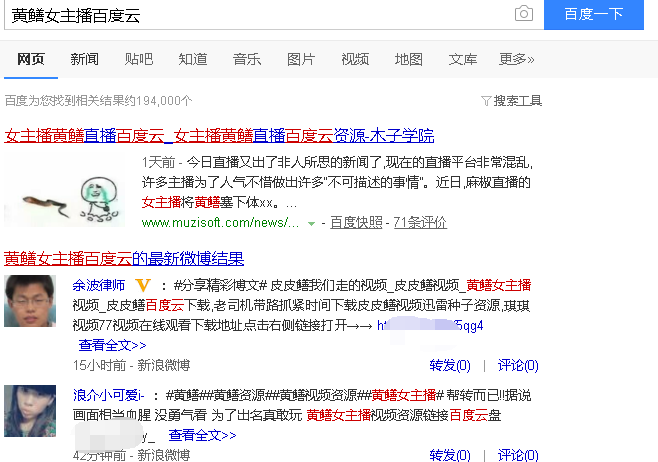This screenshot has width=658, height=462.
Task: Click 浪介小可爱i- profile avatar
Action: point(30,411)
